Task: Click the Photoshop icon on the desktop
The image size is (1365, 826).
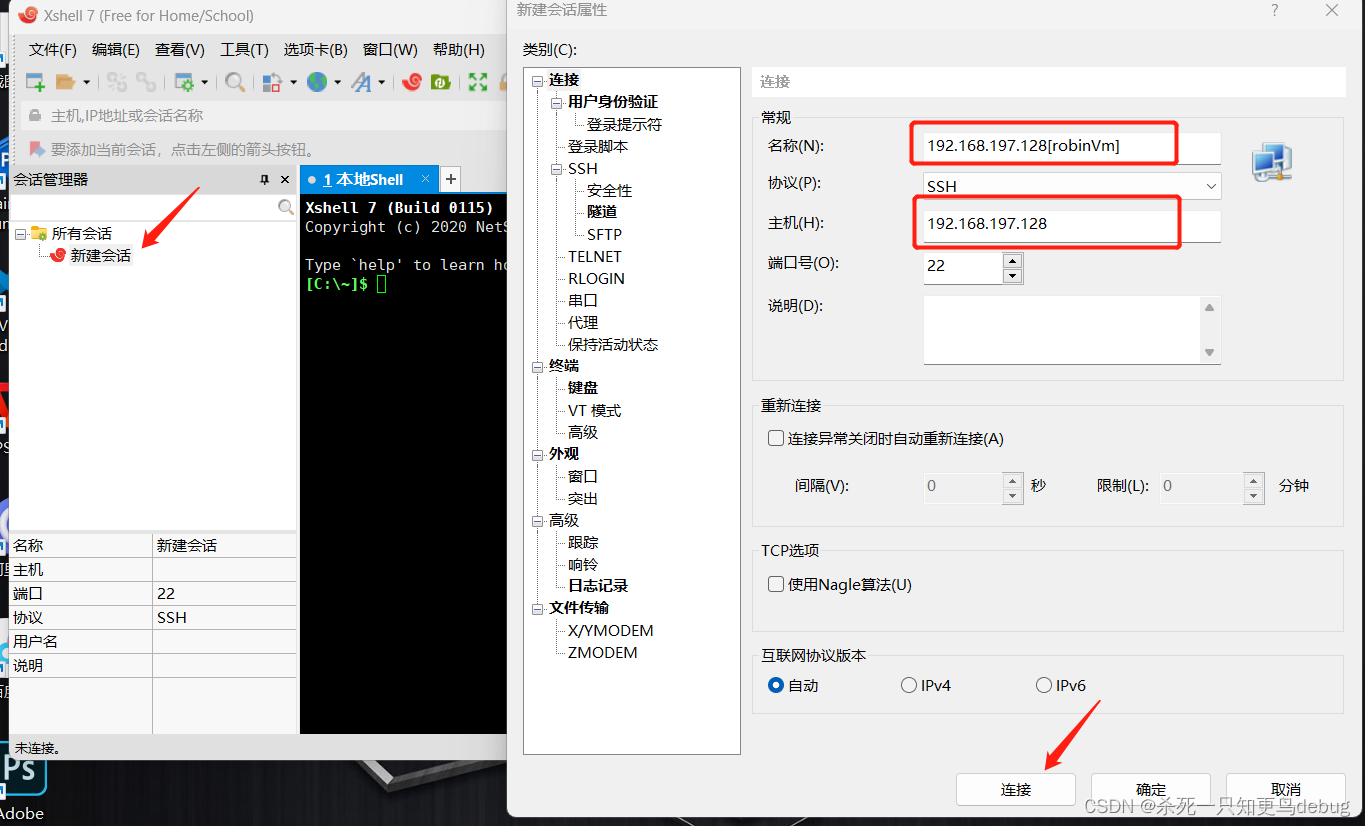Action: (20, 772)
